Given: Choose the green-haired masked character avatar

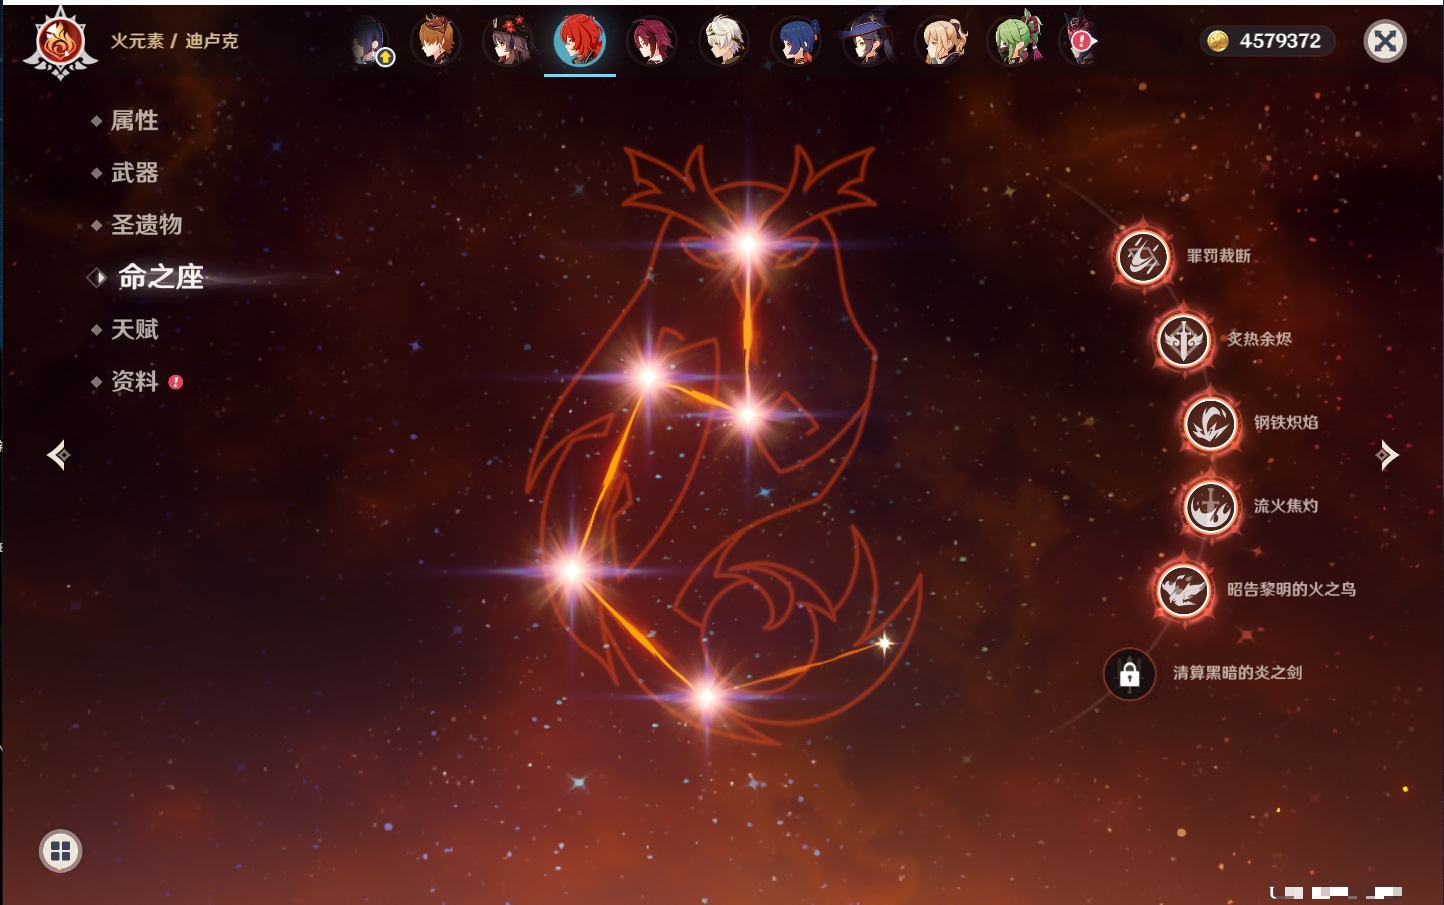Looking at the screenshot, I should tap(1016, 41).
